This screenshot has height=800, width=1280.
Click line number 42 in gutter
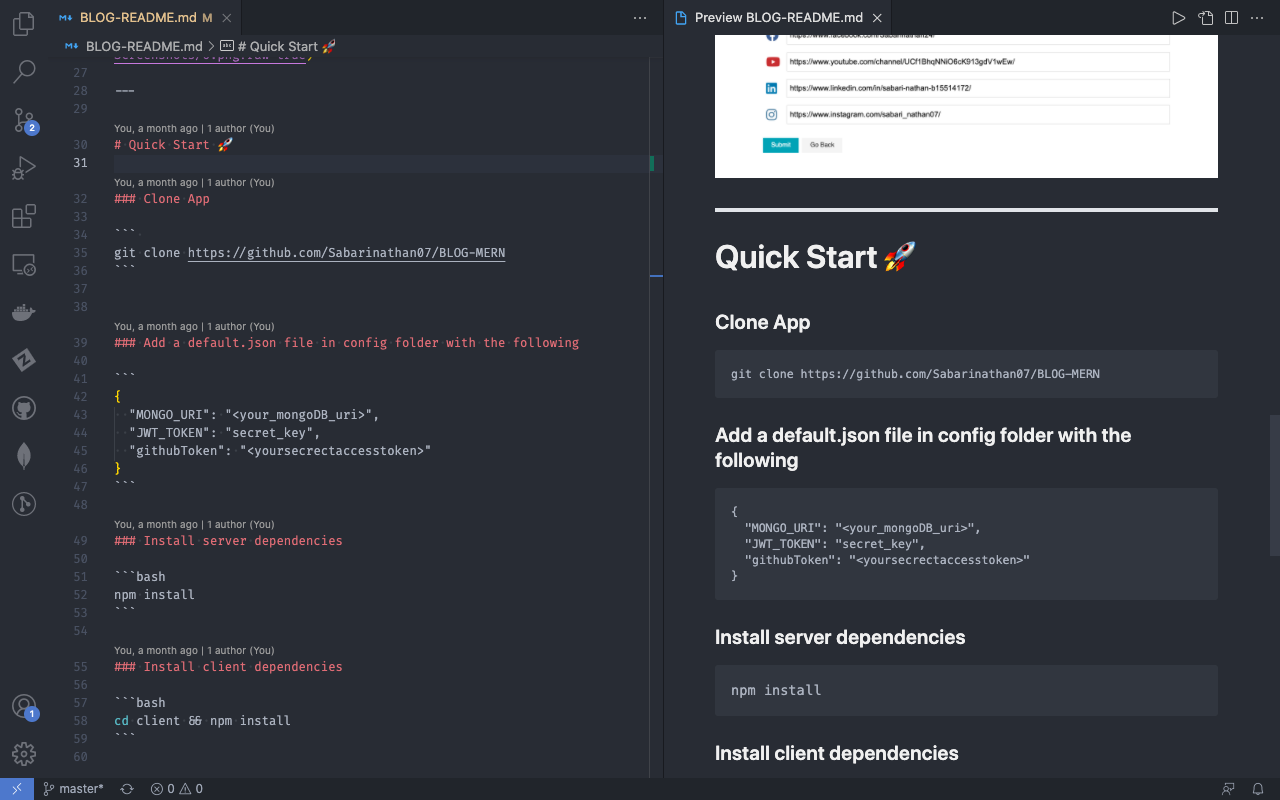pos(80,397)
